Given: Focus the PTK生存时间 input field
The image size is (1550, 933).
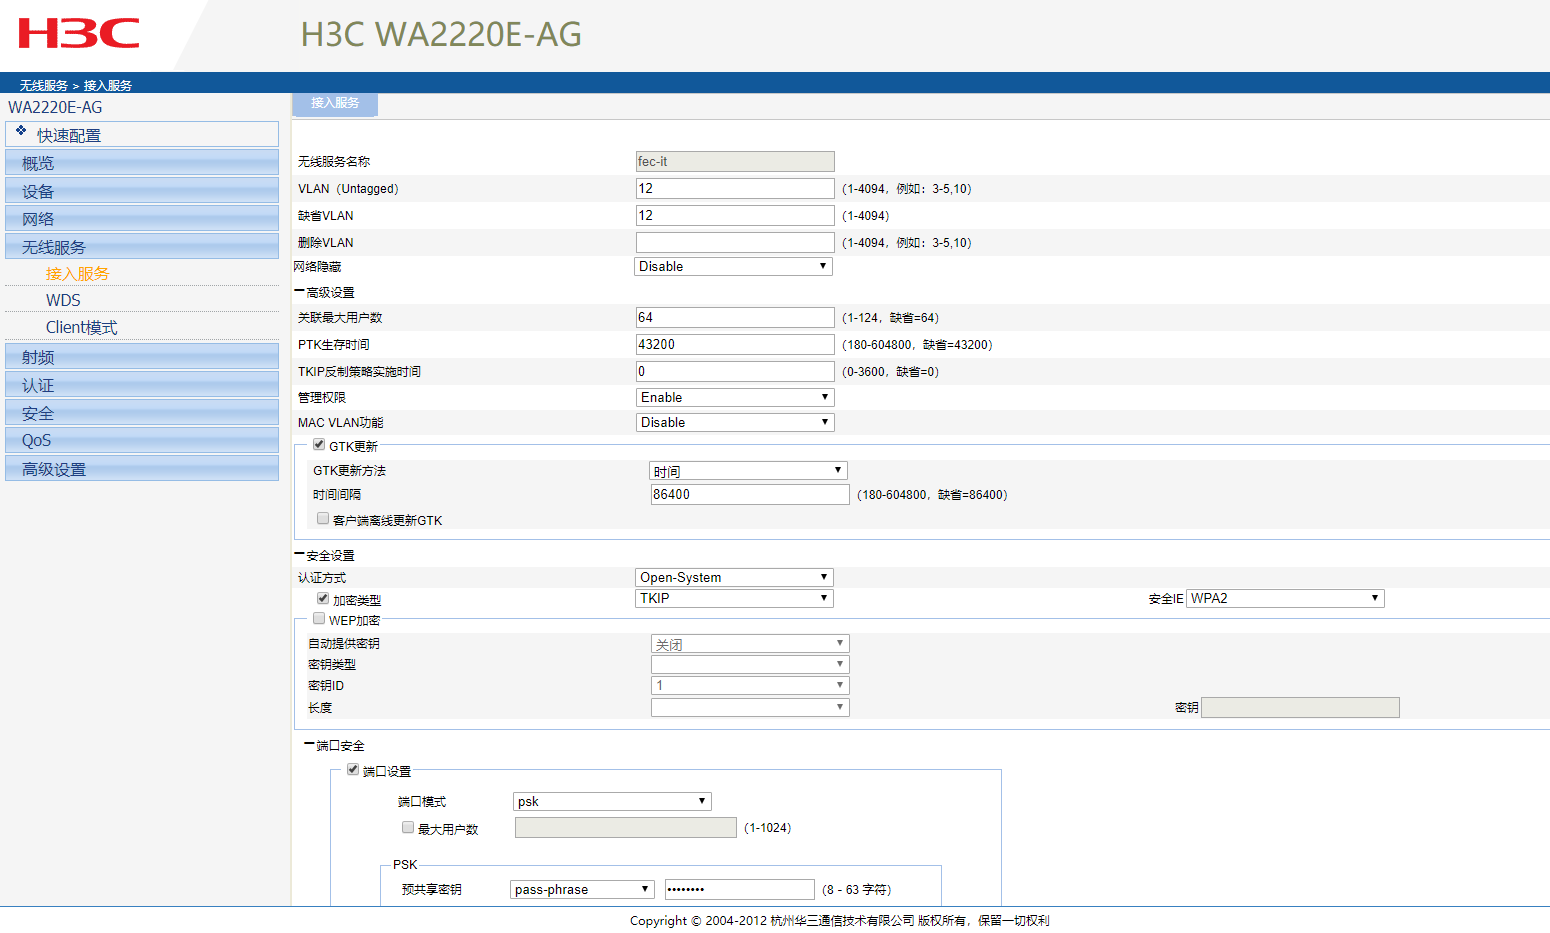Looking at the screenshot, I should 735,344.
